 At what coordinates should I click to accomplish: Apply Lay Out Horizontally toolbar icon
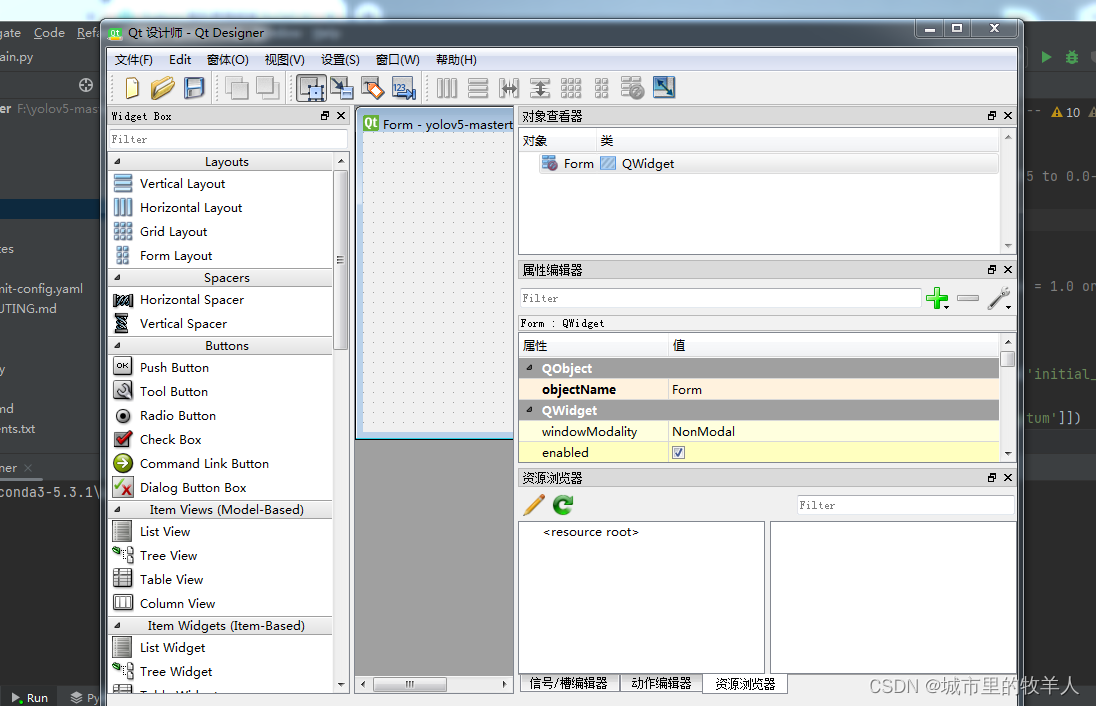coord(447,88)
